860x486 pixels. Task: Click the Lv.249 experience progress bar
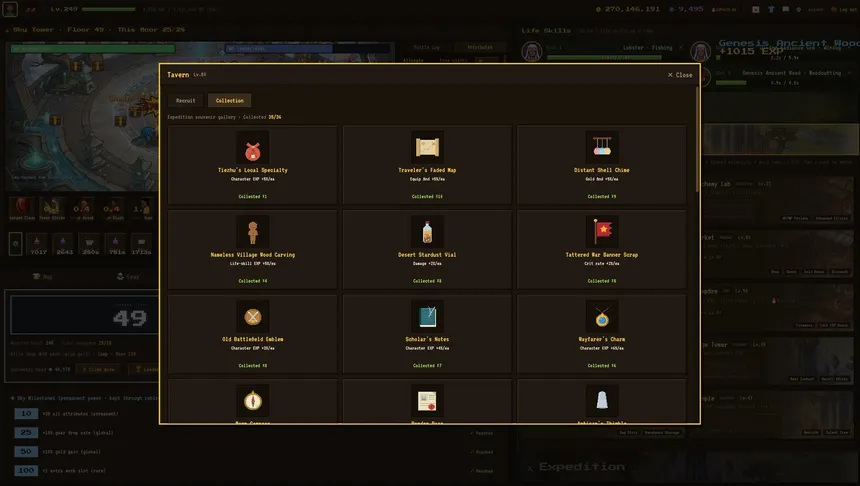[109, 9]
